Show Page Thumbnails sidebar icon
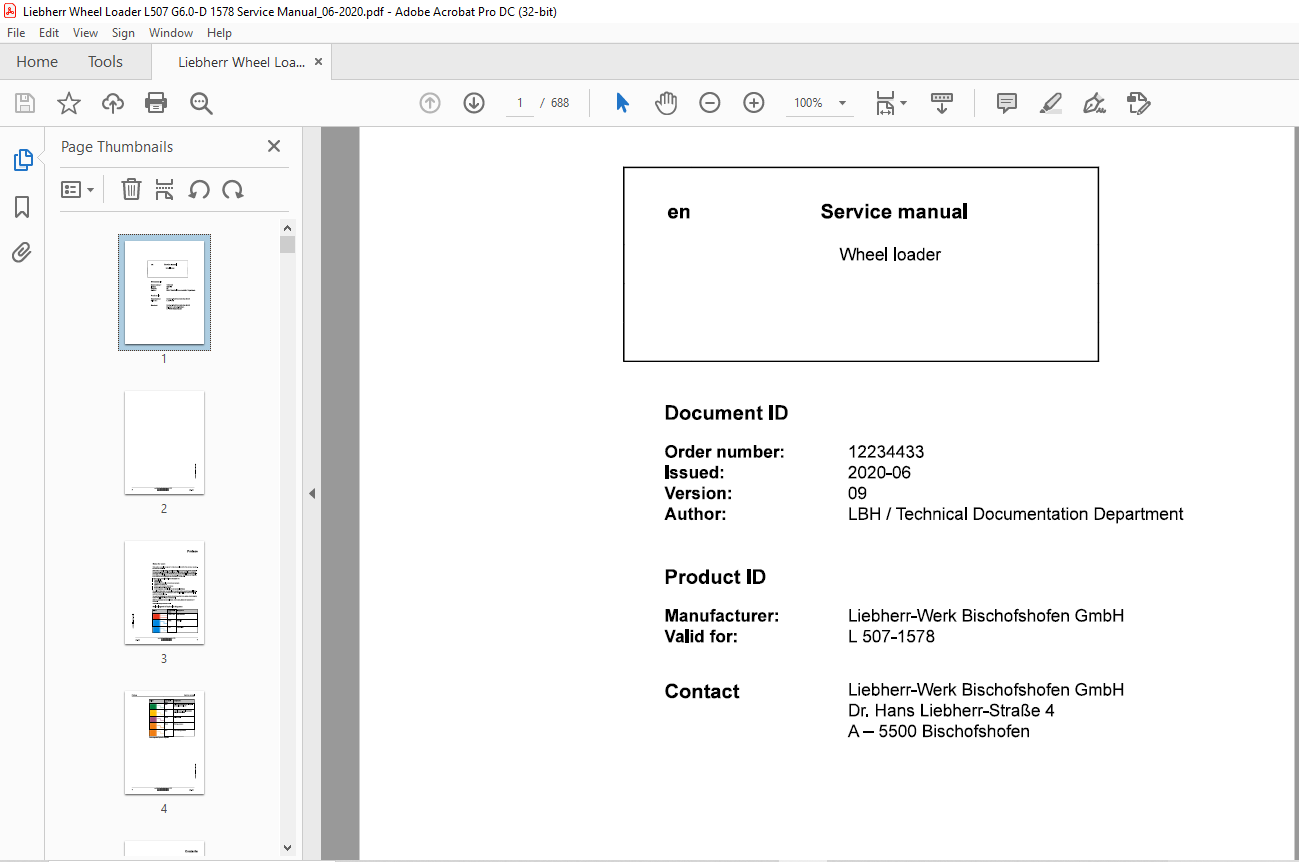1299x862 pixels. [22, 160]
